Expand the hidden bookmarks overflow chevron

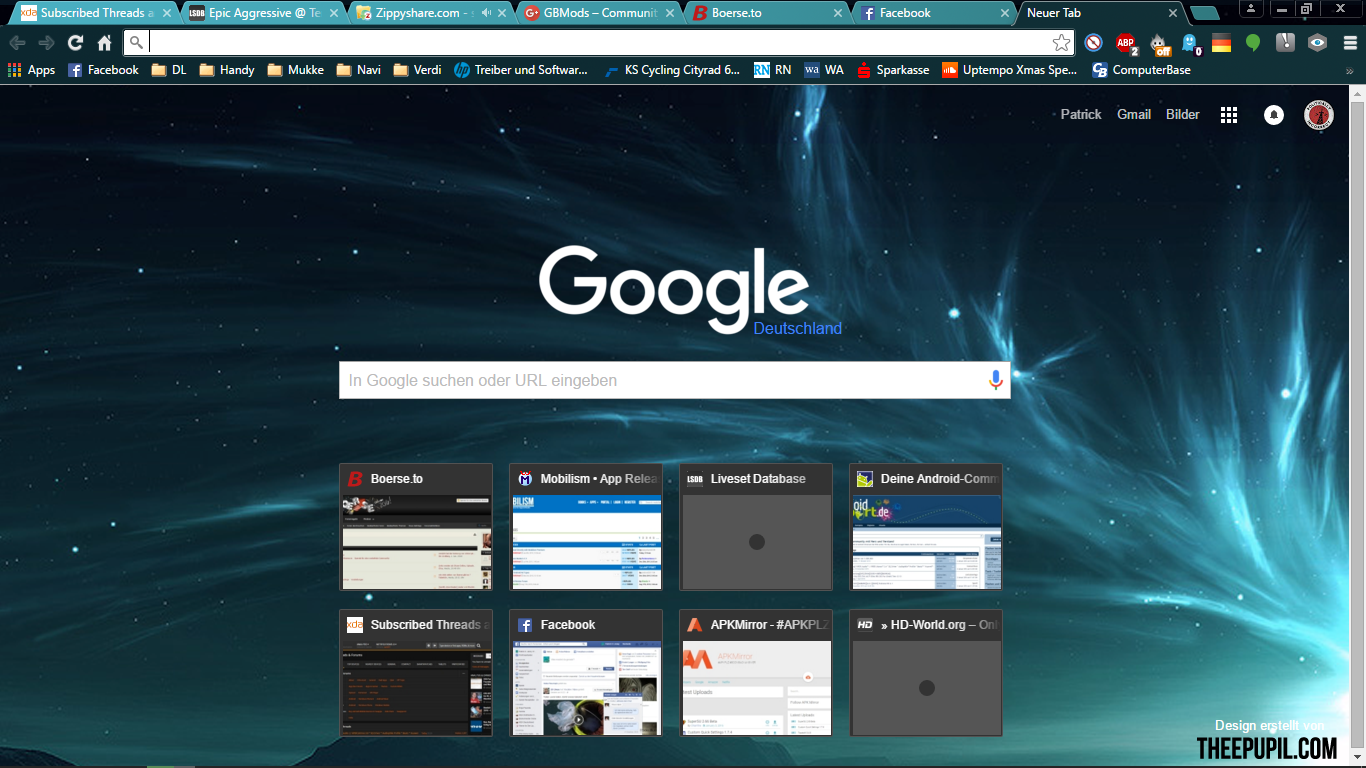point(1349,71)
